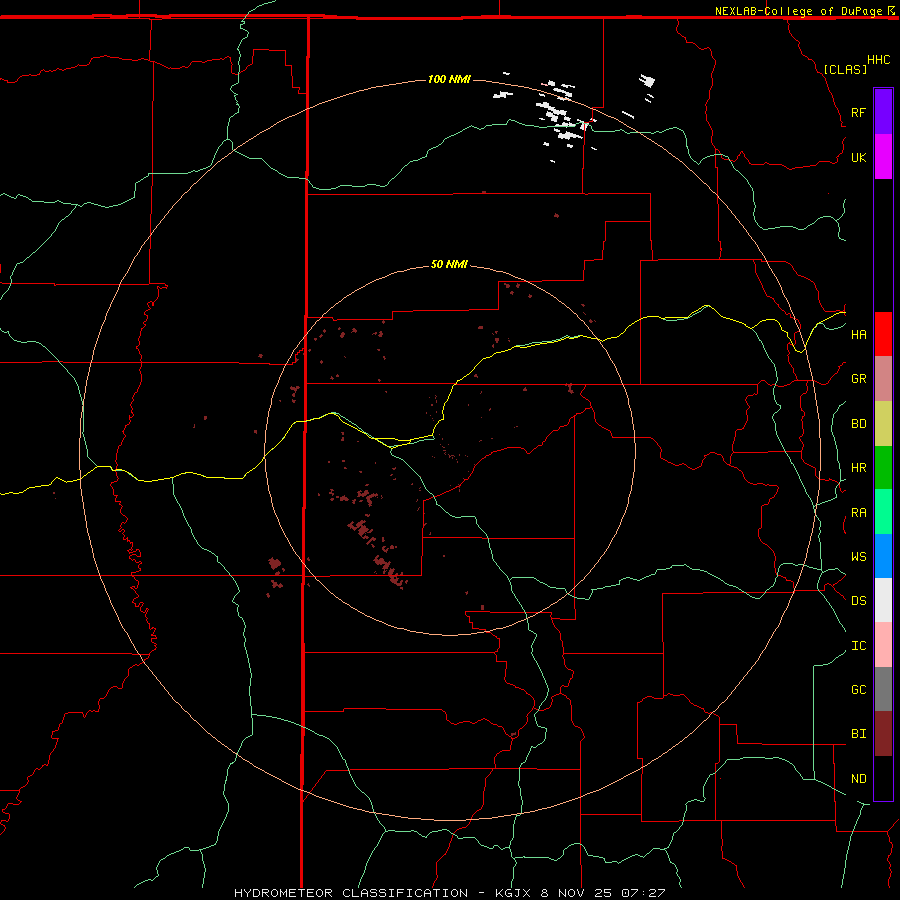Click the BD legend label
Viewport: 900px width, 900px height.
coord(858,424)
